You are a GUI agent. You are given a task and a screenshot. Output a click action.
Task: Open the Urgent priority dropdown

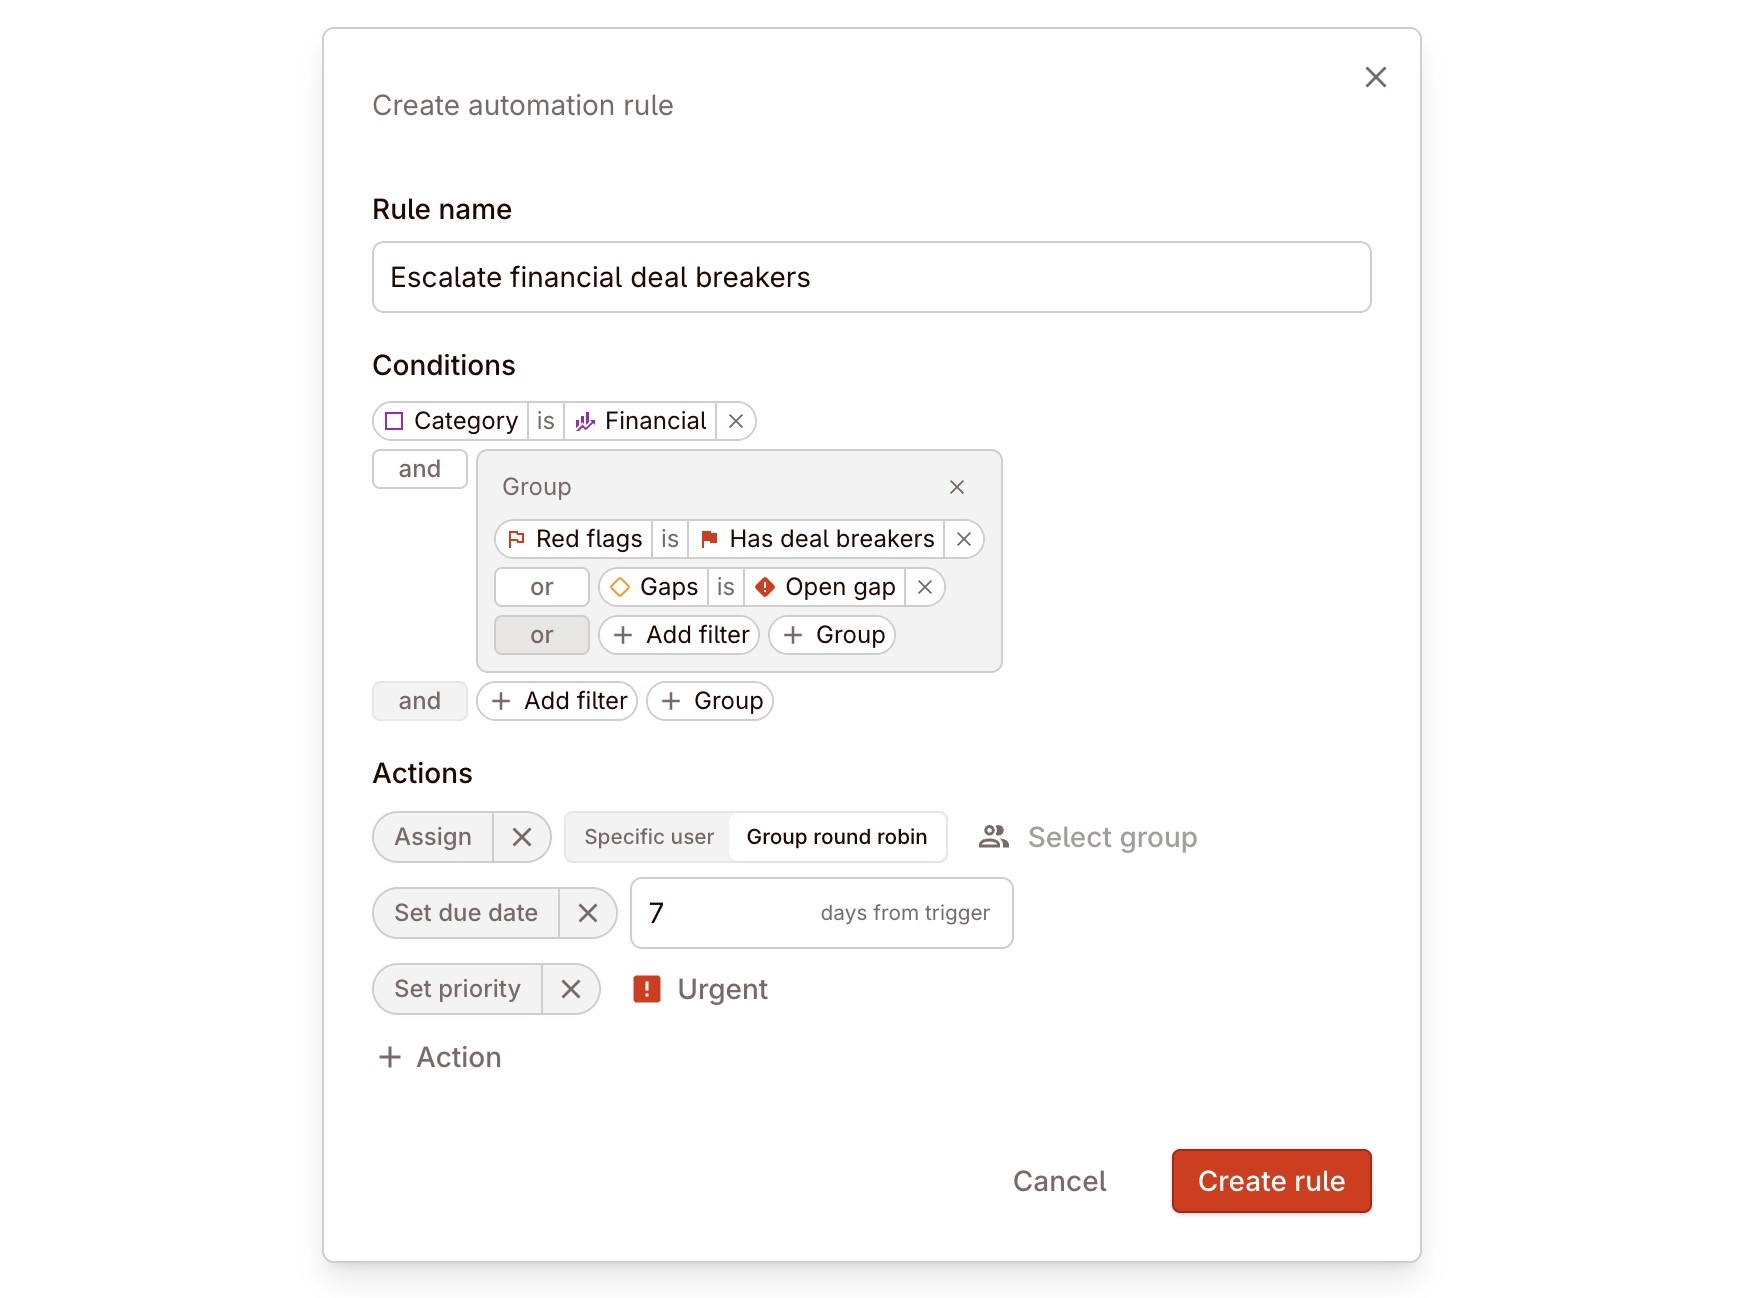coord(701,989)
